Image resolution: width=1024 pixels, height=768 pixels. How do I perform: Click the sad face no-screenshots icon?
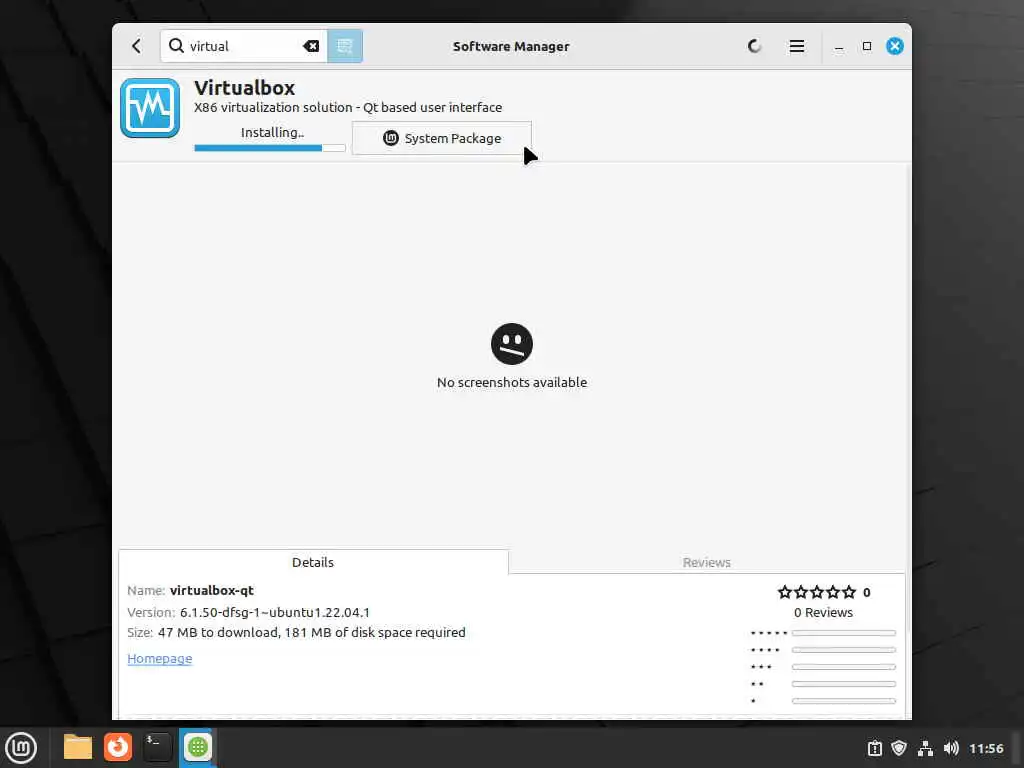pos(512,344)
